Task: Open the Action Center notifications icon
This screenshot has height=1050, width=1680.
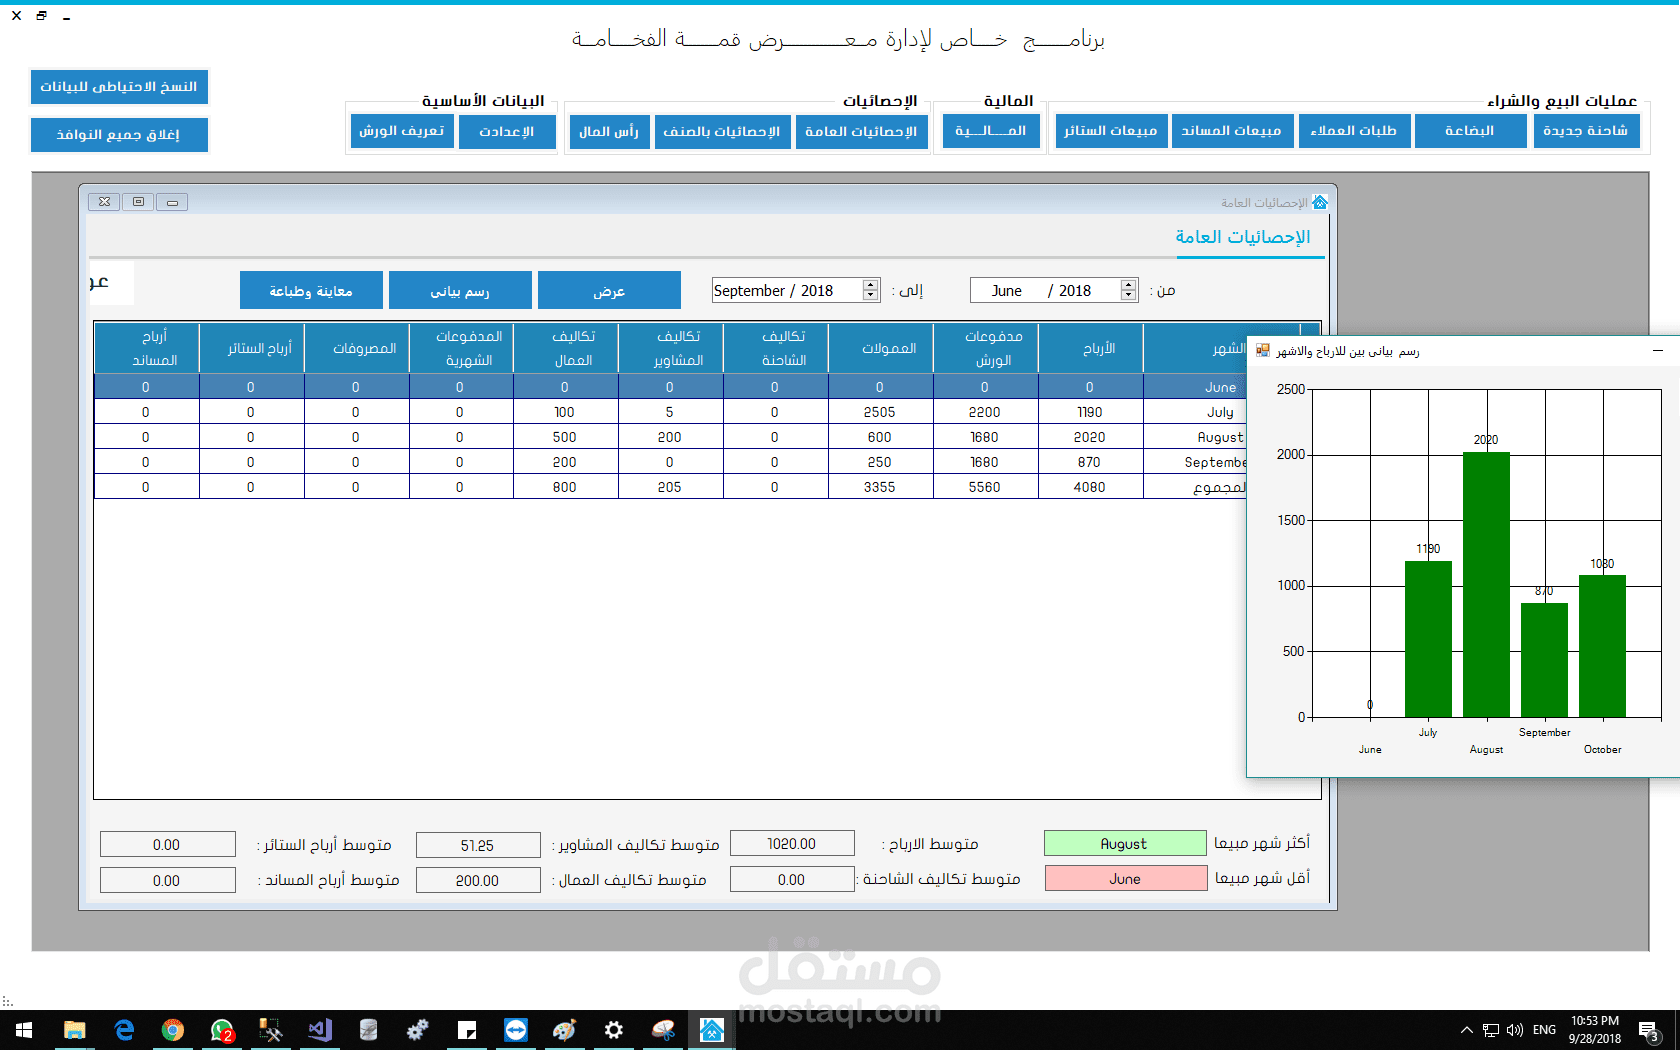Action: [x=1650, y=1030]
